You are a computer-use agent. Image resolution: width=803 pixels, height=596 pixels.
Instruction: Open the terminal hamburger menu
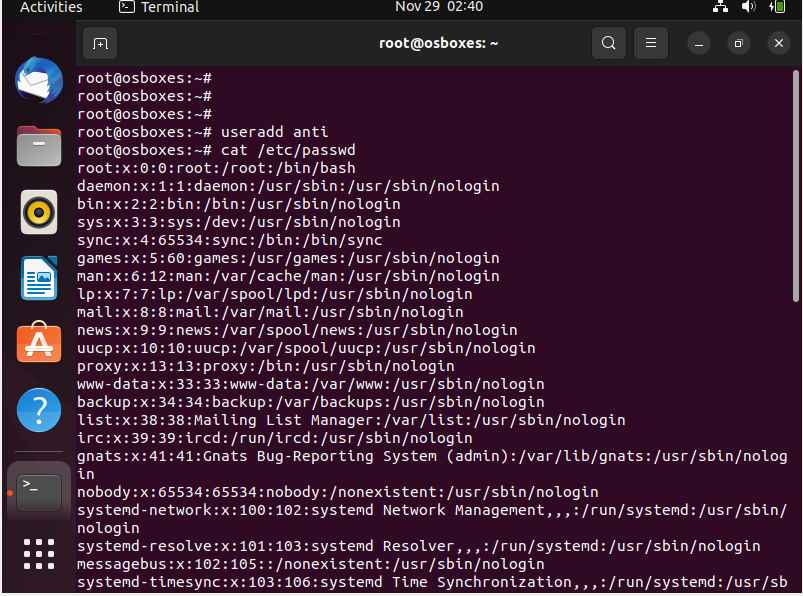[x=651, y=43]
